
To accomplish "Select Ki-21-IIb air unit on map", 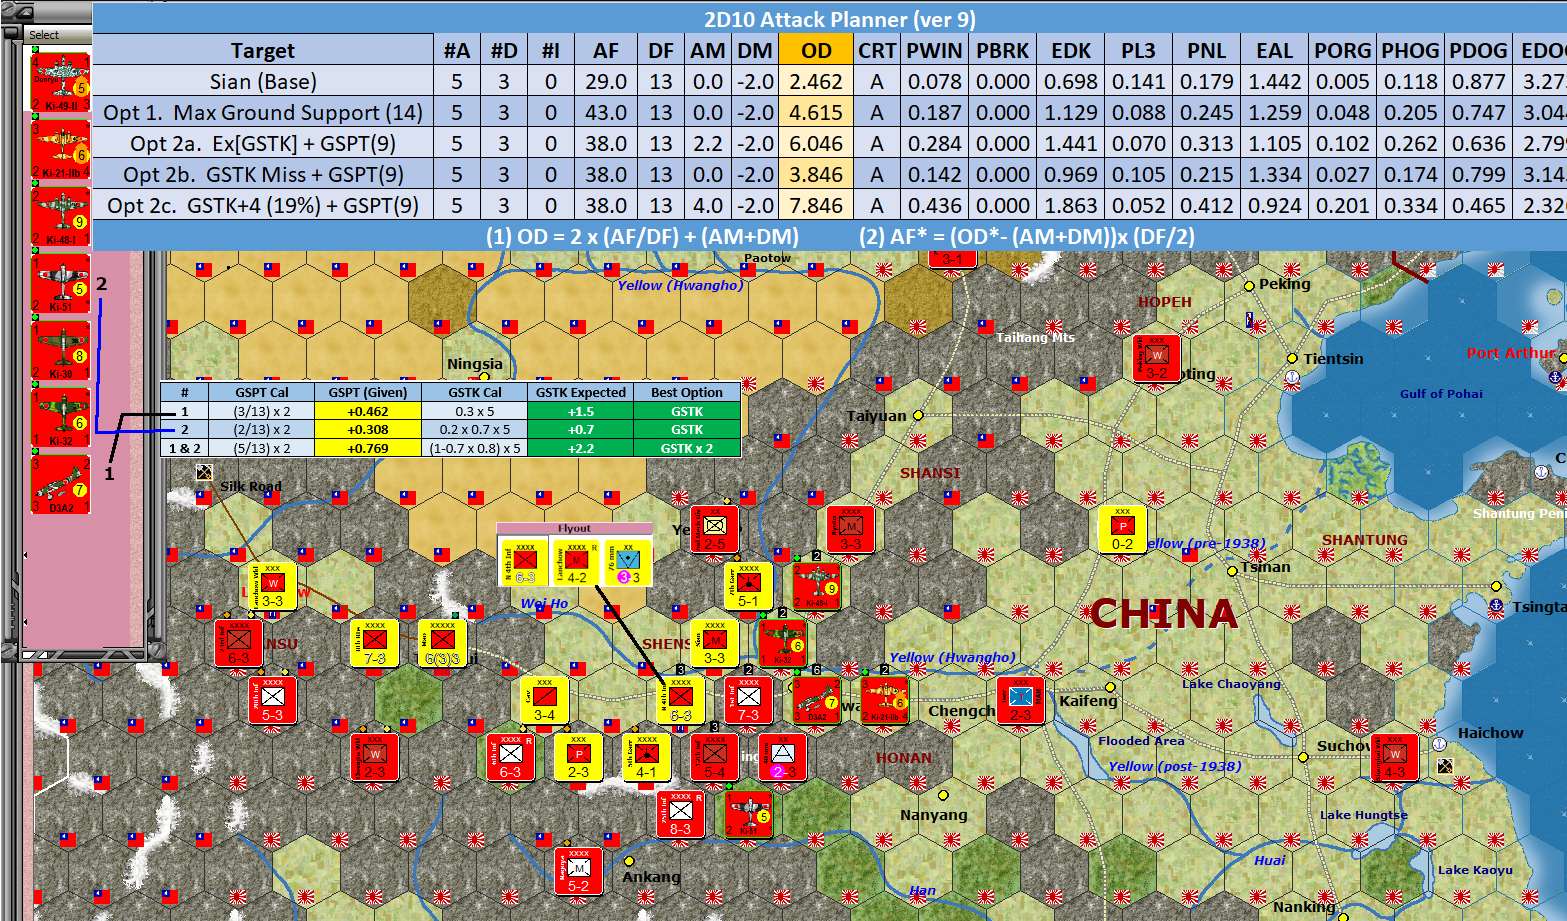I will point(884,700).
